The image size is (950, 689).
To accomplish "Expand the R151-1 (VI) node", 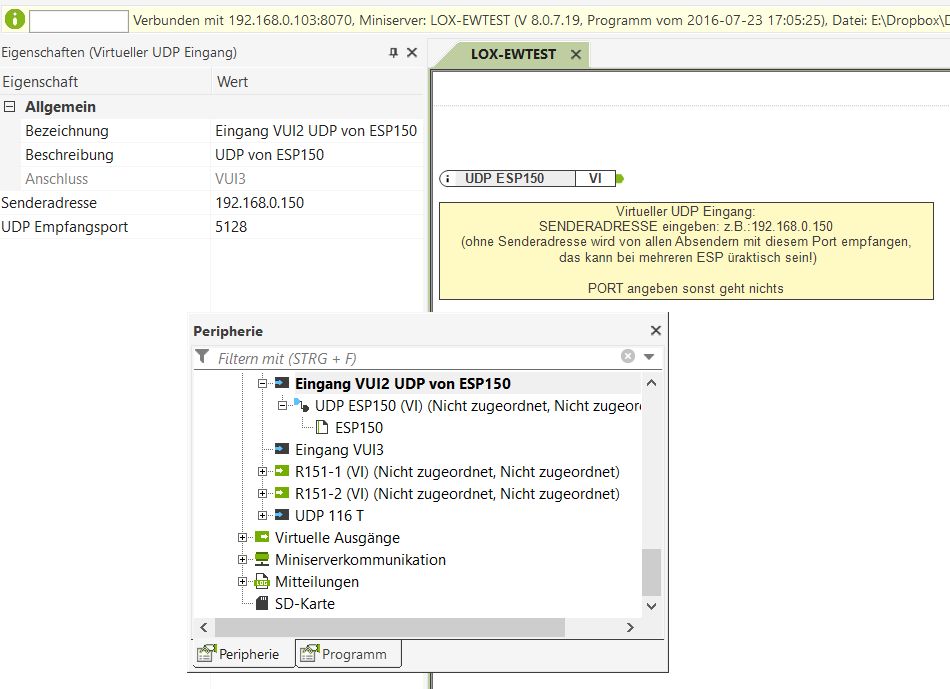I will point(262,471).
